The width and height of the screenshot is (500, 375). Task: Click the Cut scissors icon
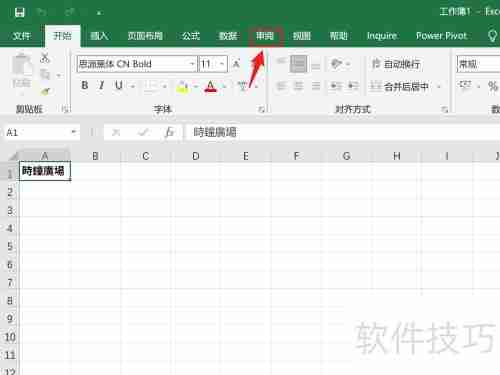[x=45, y=58]
